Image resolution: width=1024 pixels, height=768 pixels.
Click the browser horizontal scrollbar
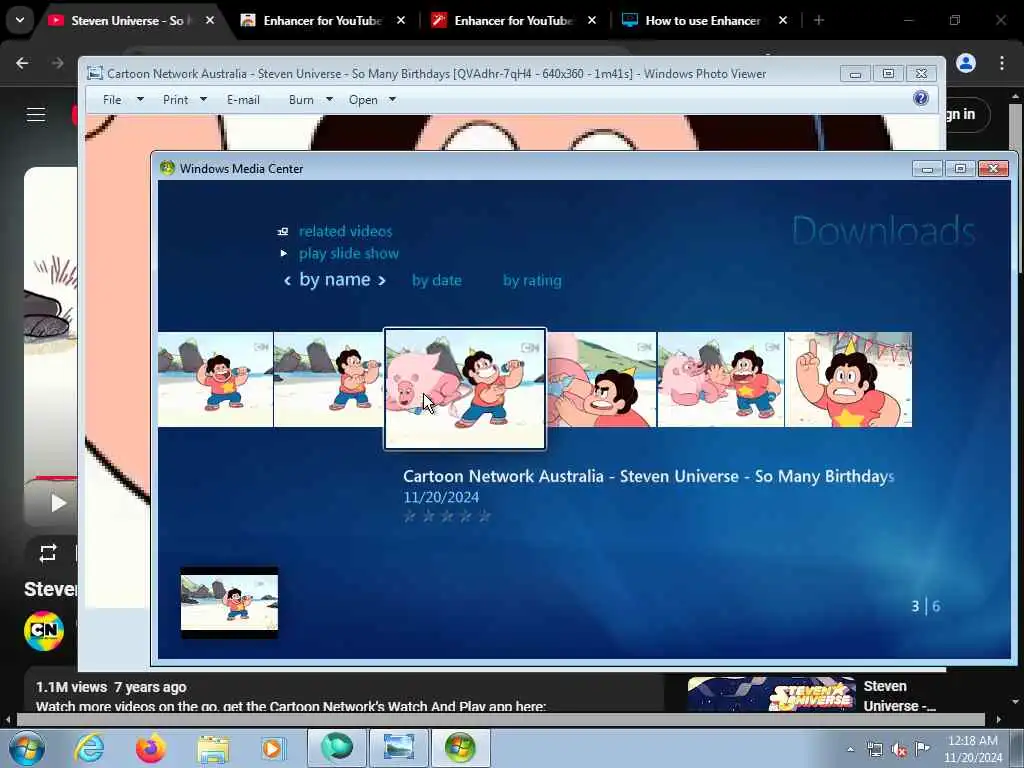coord(500,720)
